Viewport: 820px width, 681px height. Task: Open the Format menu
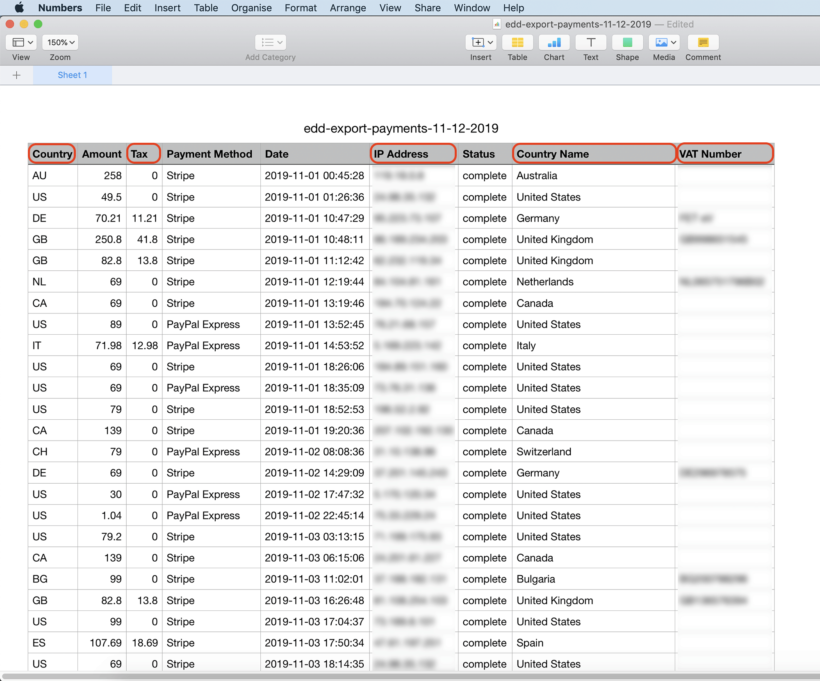[x=300, y=8]
